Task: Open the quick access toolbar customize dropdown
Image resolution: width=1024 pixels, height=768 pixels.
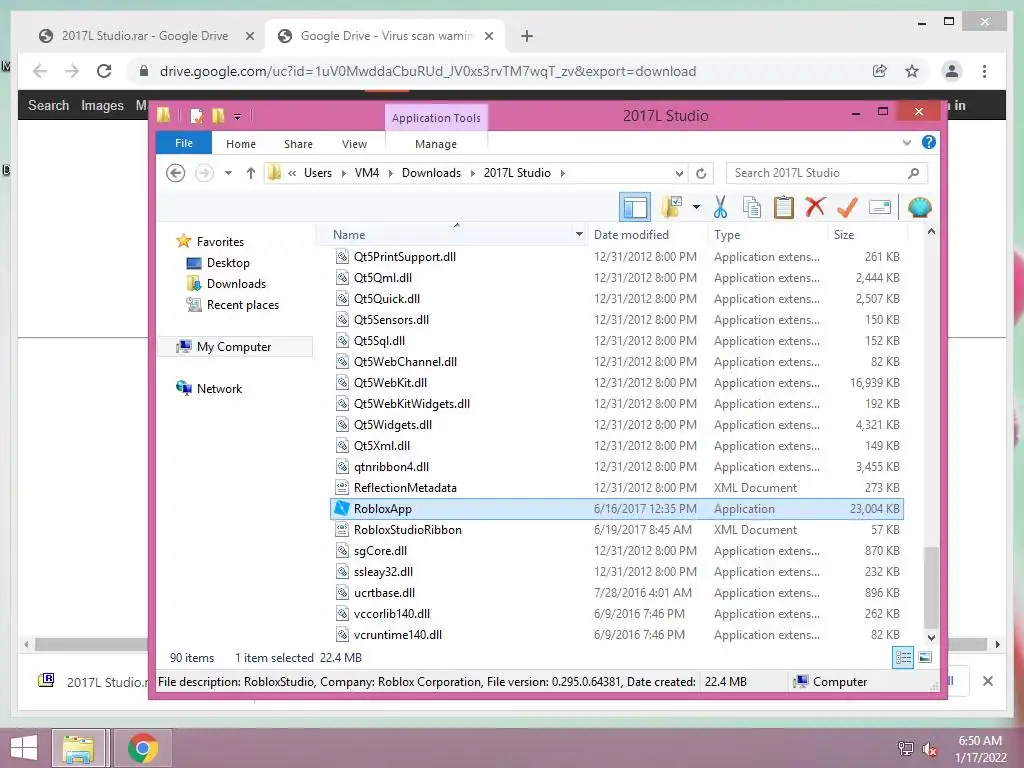Action: pos(237,117)
